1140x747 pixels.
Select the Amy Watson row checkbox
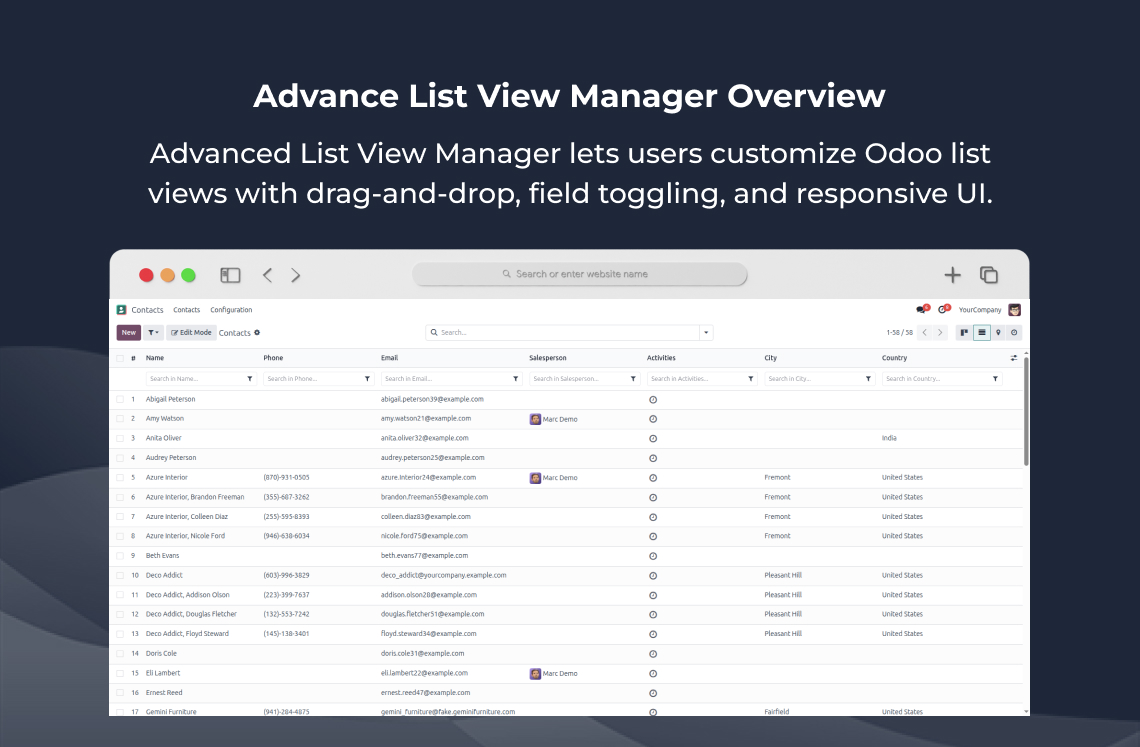[x=120, y=419]
